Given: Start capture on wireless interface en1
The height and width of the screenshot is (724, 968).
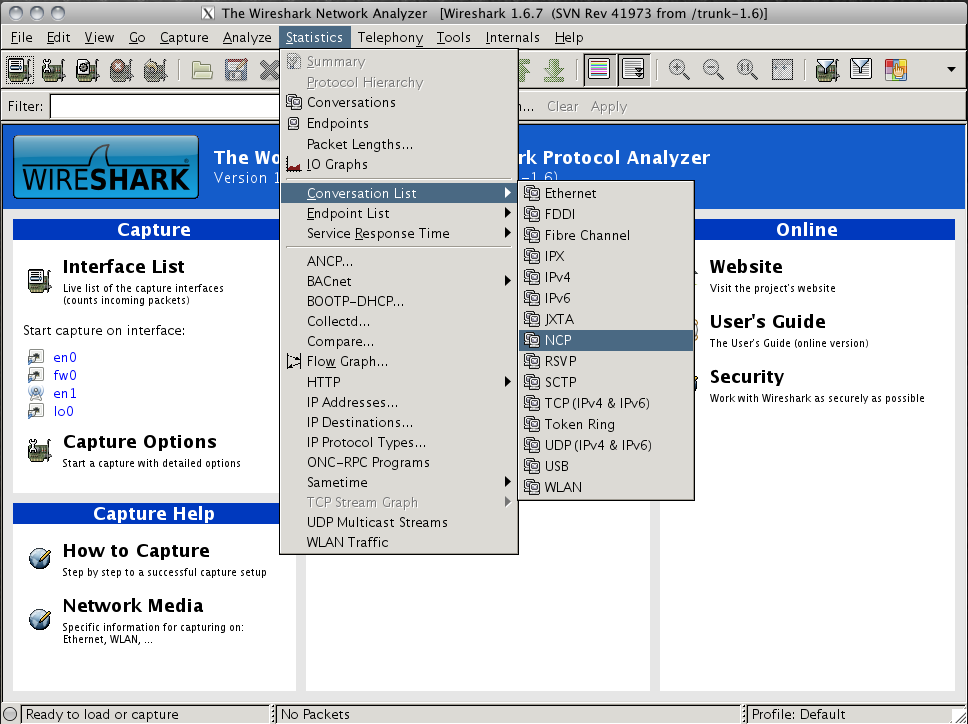Looking at the screenshot, I should click(x=65, y=393).
